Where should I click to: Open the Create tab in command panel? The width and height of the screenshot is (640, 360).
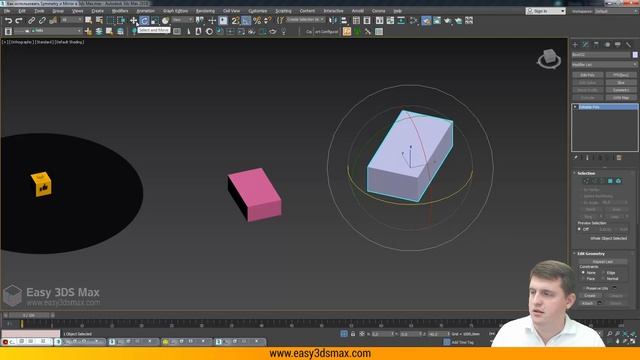click(x=575, y=44)
